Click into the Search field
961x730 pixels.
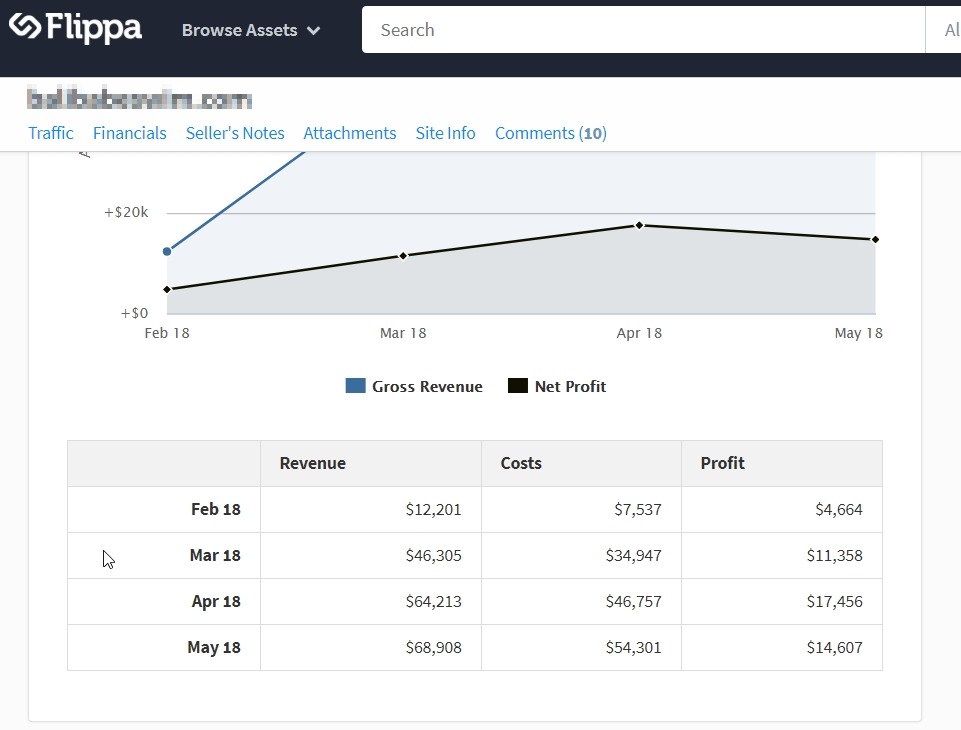point(640,30)
